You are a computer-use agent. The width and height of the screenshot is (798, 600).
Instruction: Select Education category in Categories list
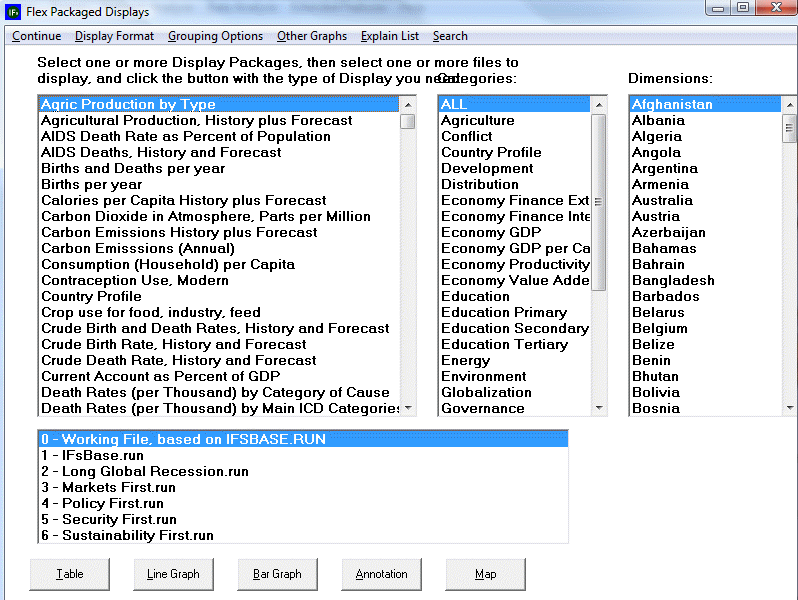(x=475, y=296)
